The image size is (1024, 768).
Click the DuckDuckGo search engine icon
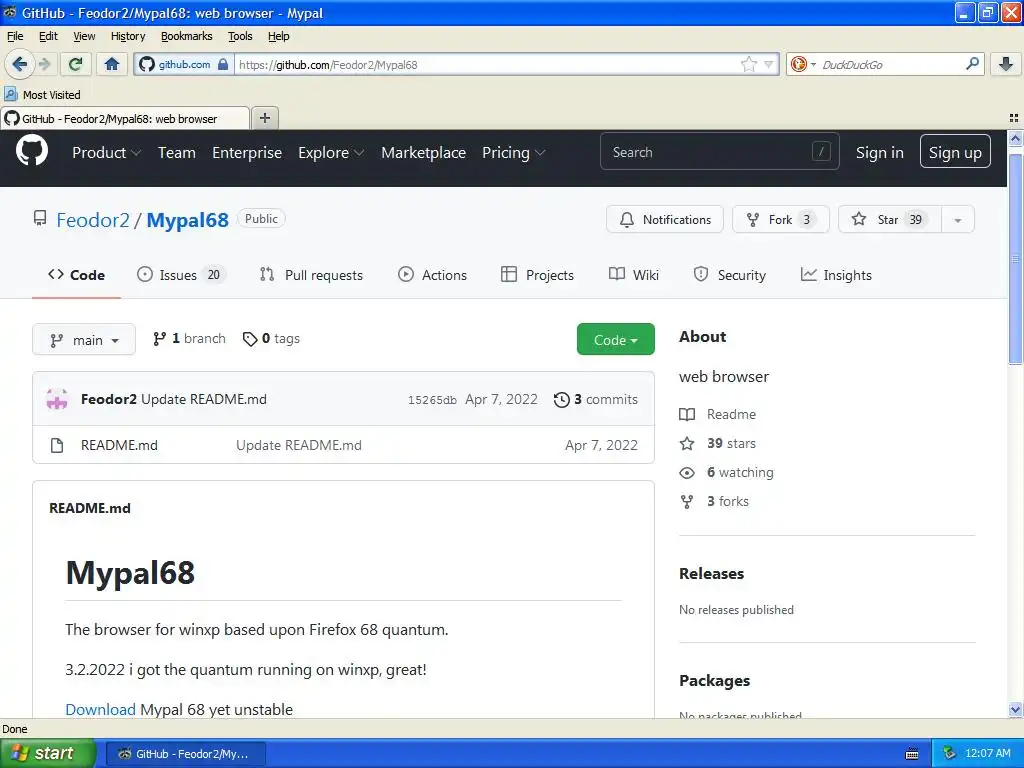[798, 64]
